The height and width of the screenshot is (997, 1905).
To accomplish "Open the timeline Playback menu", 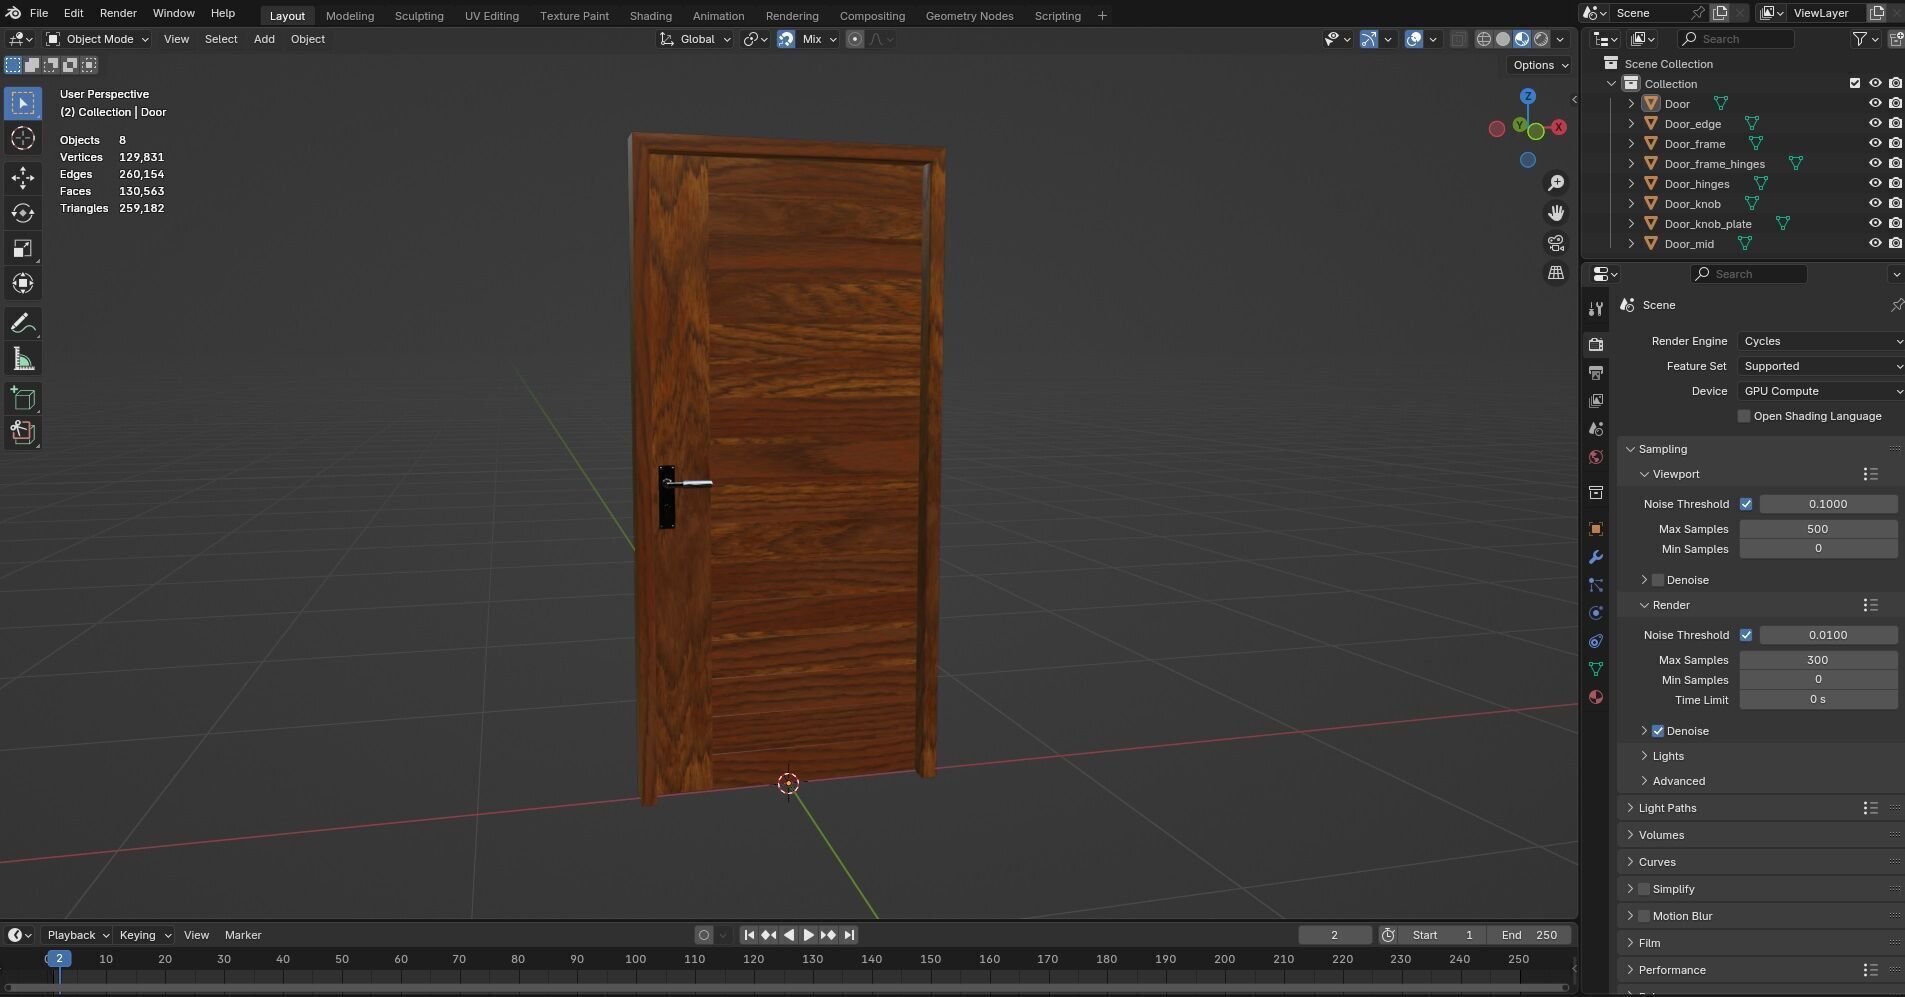I will tap(78, 935).
